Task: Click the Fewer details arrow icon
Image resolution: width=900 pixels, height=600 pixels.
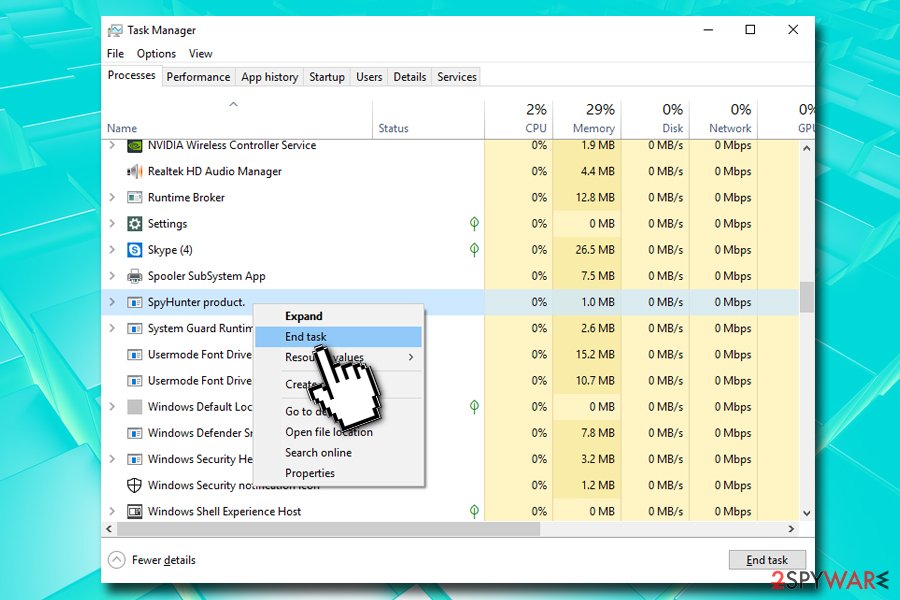Action: pyautogui.click(x=117, y=560)
